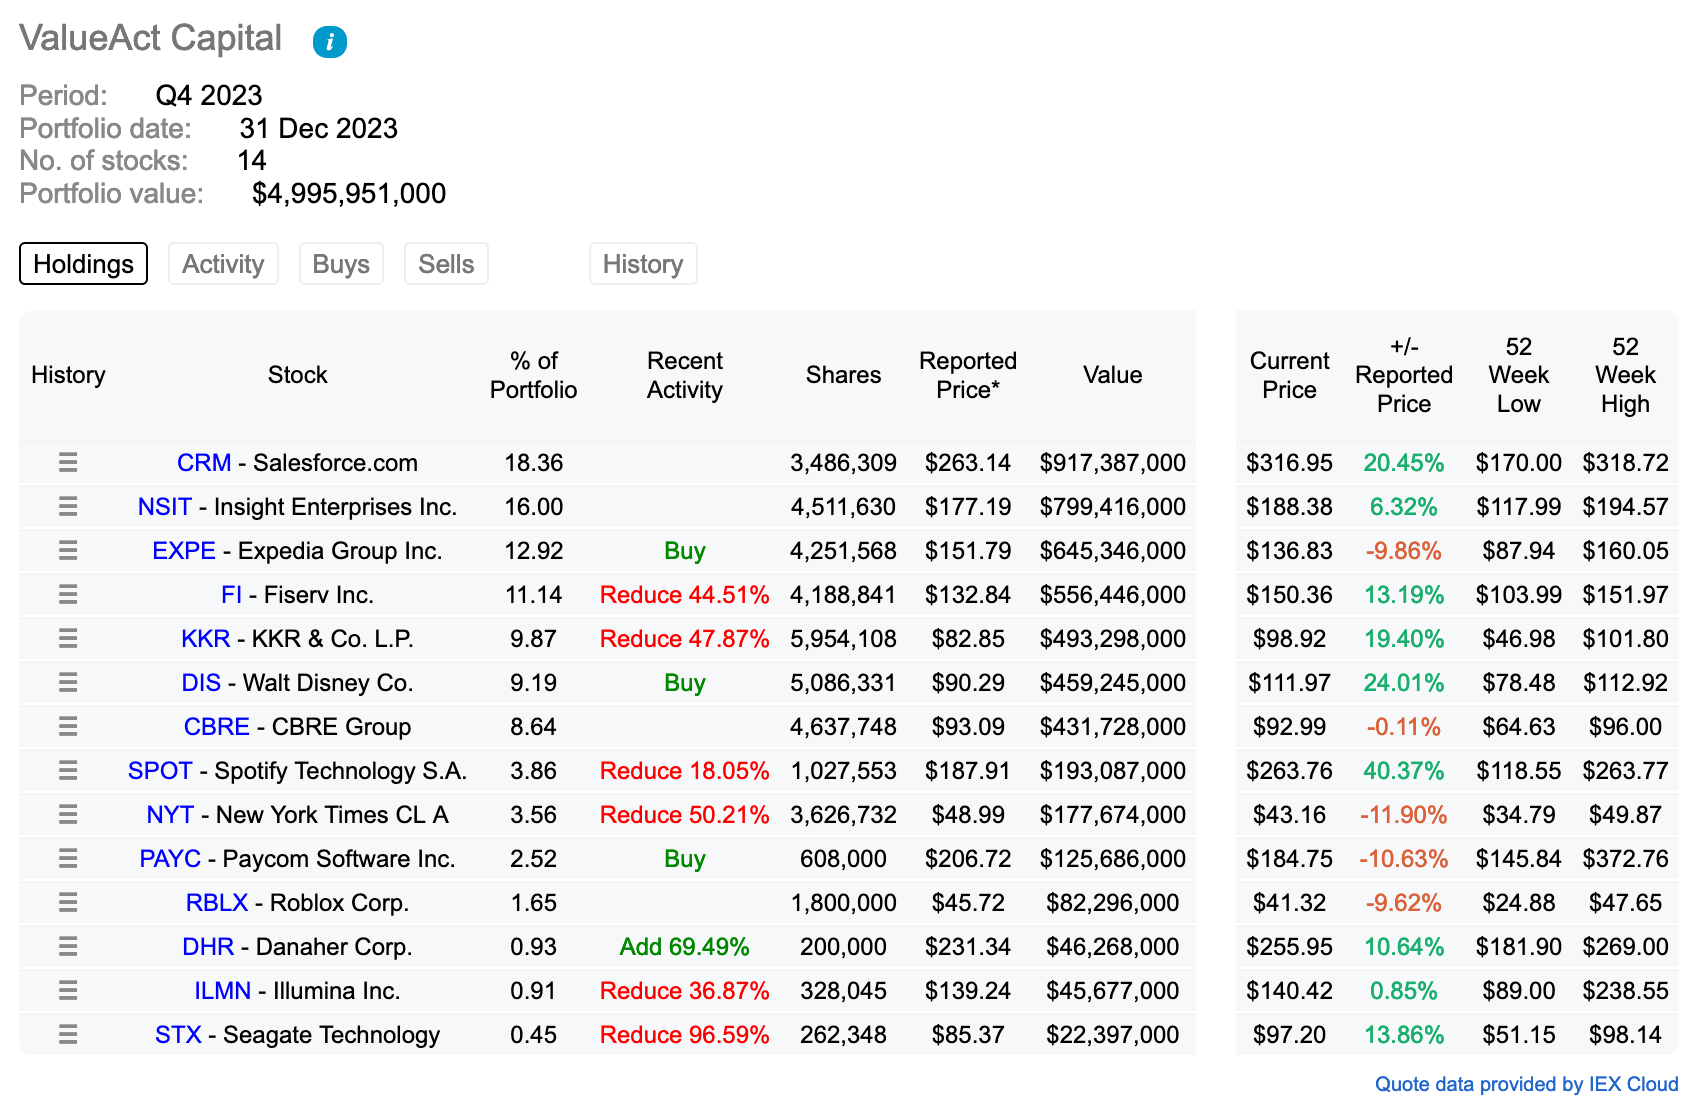The width and height of the screenshot is (1704, 1112).
Task: Switch to the Activity tab
Action: (x=223, y=264)
